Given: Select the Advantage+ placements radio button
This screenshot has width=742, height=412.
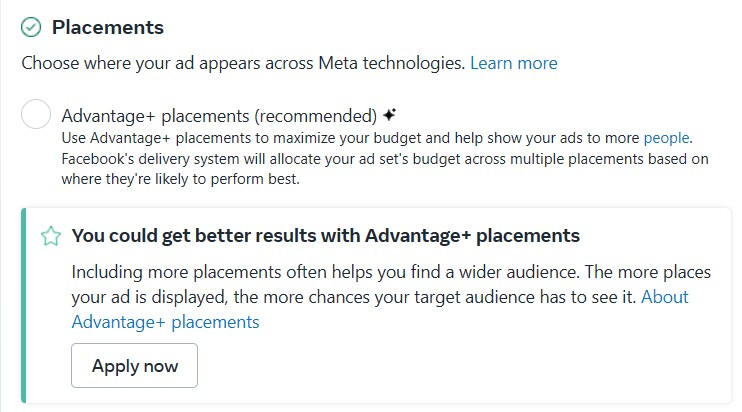Looking at the screenshot, I should [x=36, y=115].
